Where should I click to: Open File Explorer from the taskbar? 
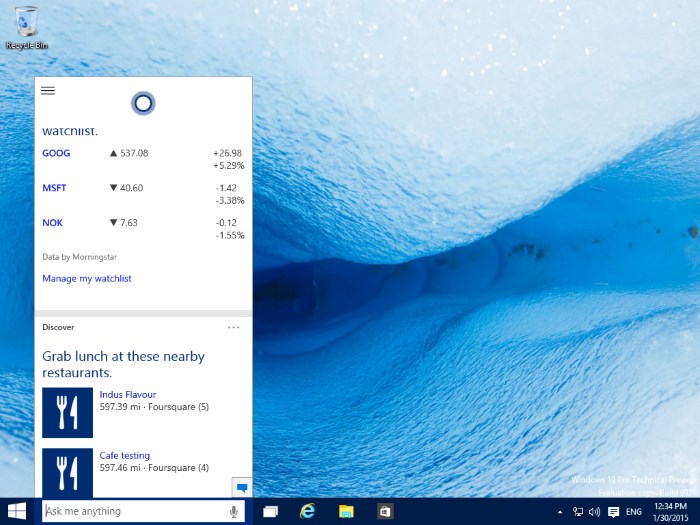[346, 512]
